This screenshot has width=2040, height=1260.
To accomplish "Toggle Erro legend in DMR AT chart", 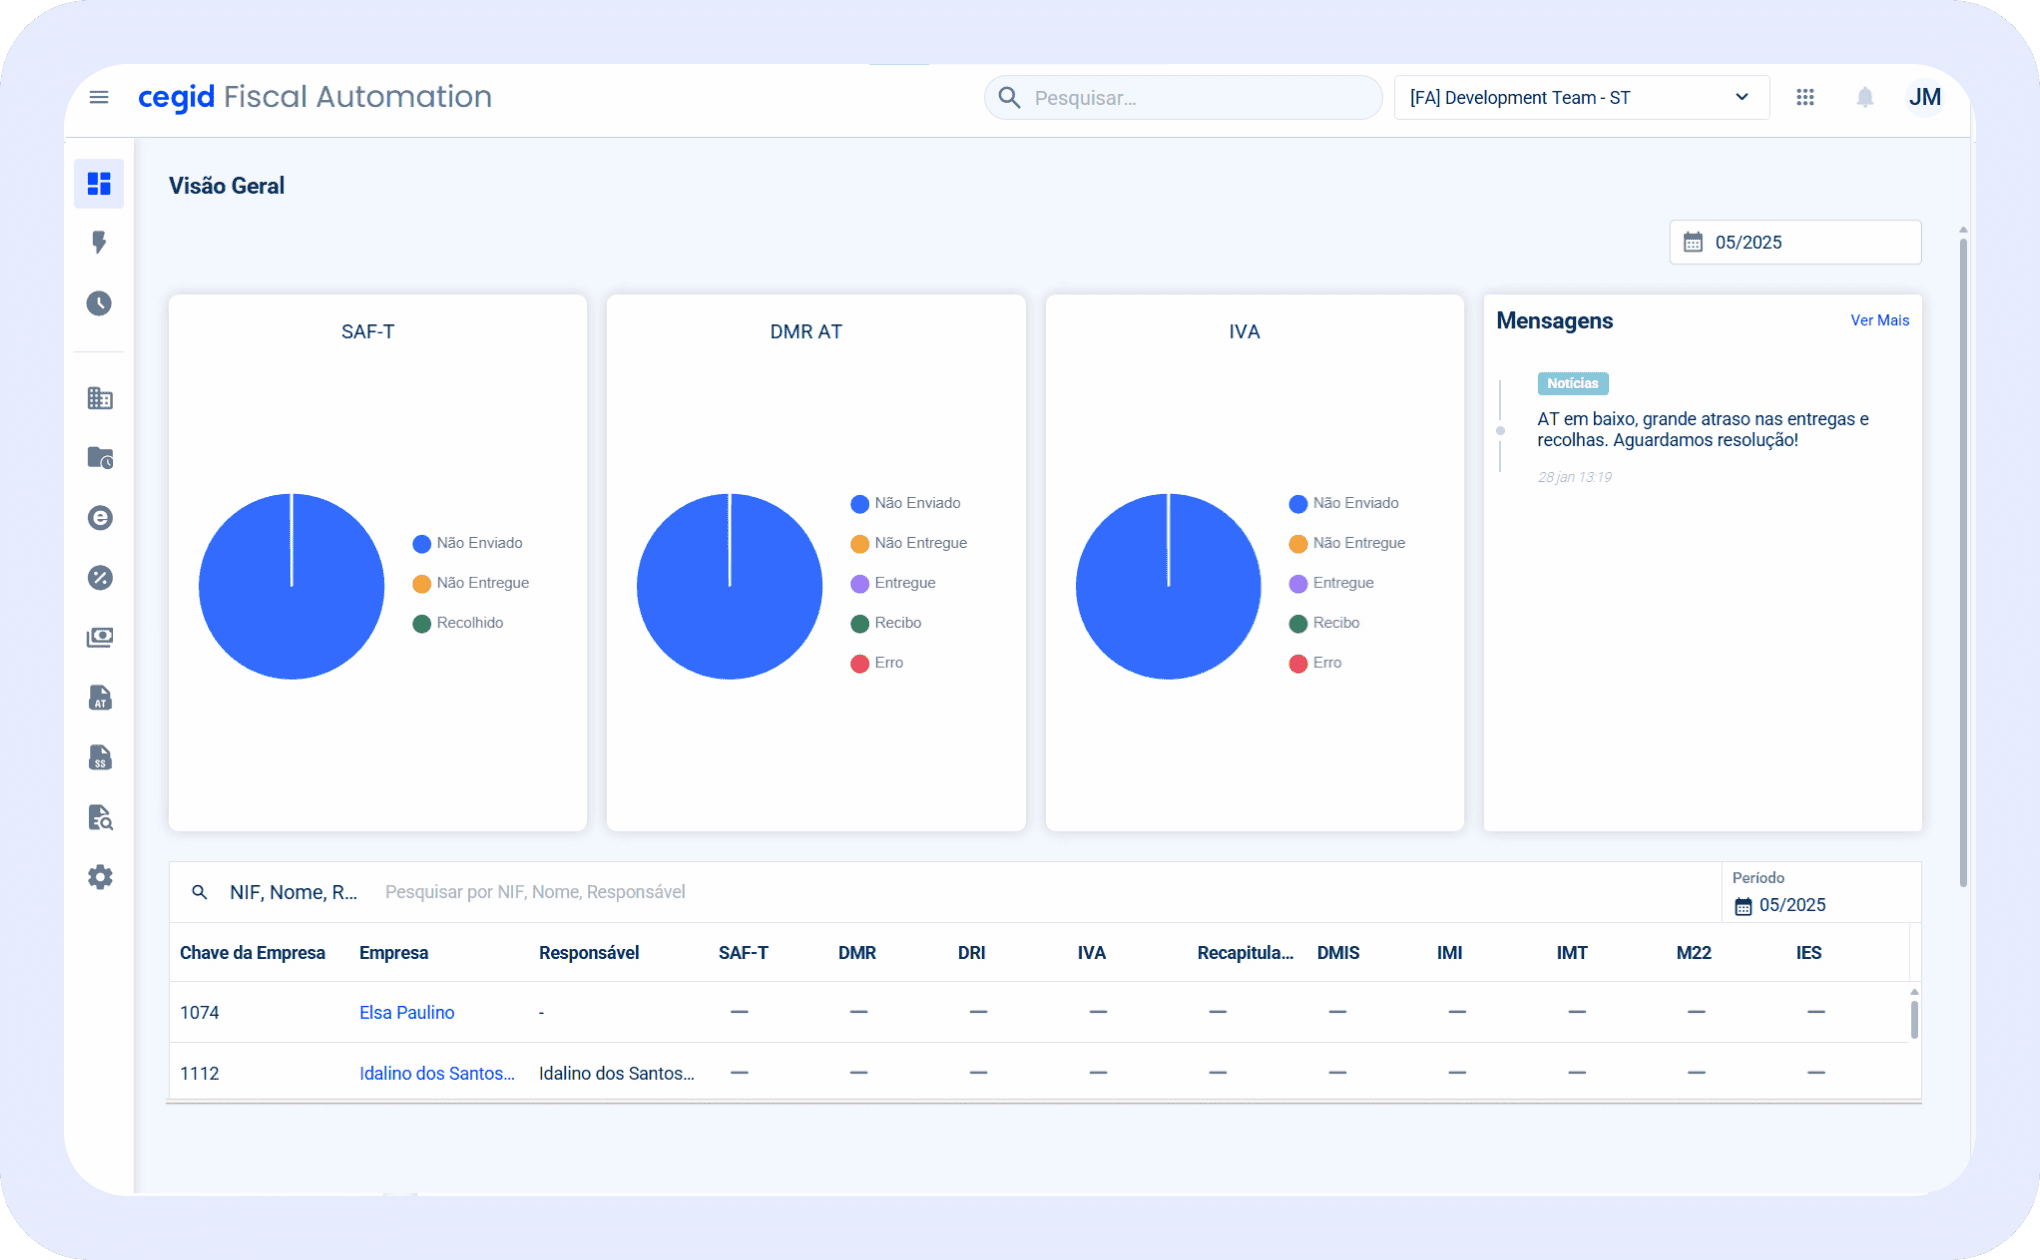I will (877, 663).
